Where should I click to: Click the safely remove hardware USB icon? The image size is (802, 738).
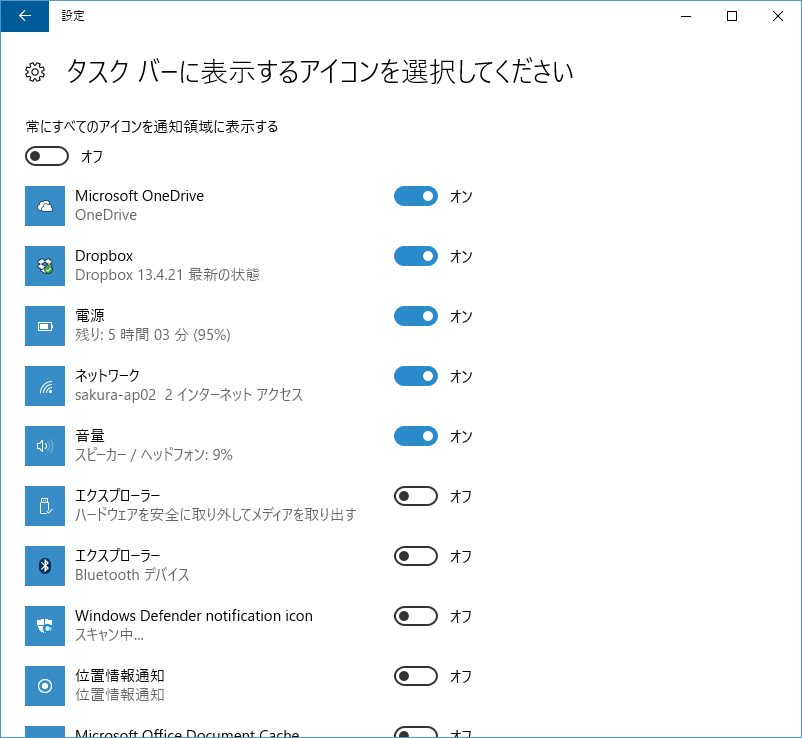[x=44, y=506]
